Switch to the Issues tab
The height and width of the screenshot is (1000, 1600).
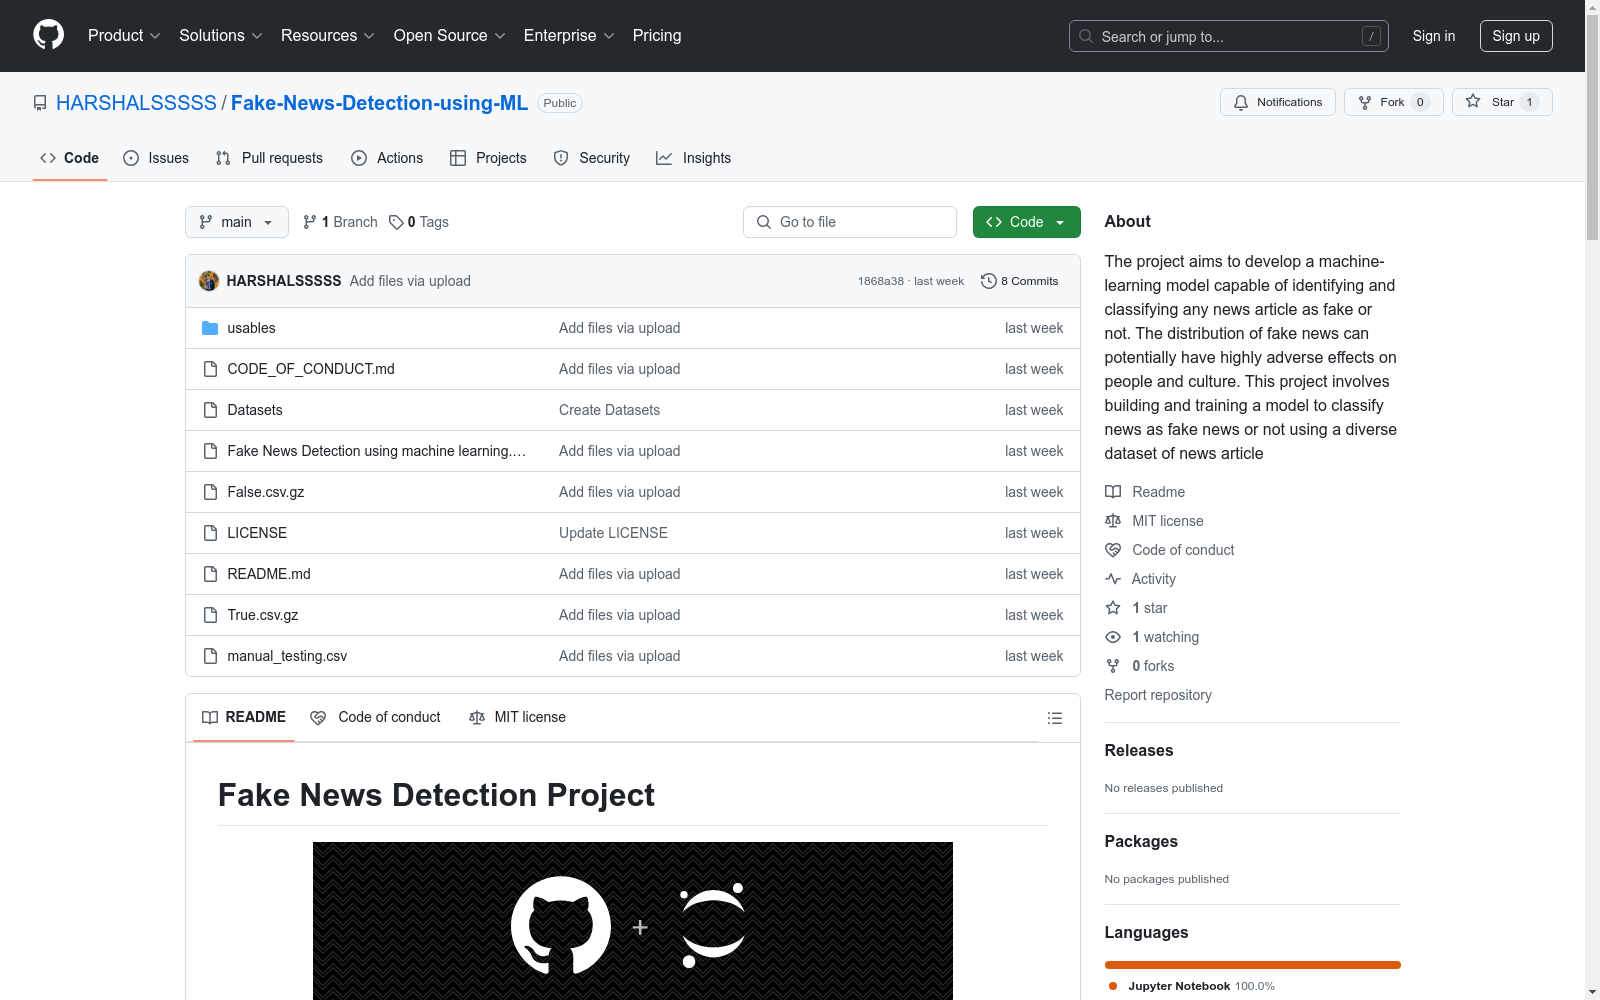point(156,158)
